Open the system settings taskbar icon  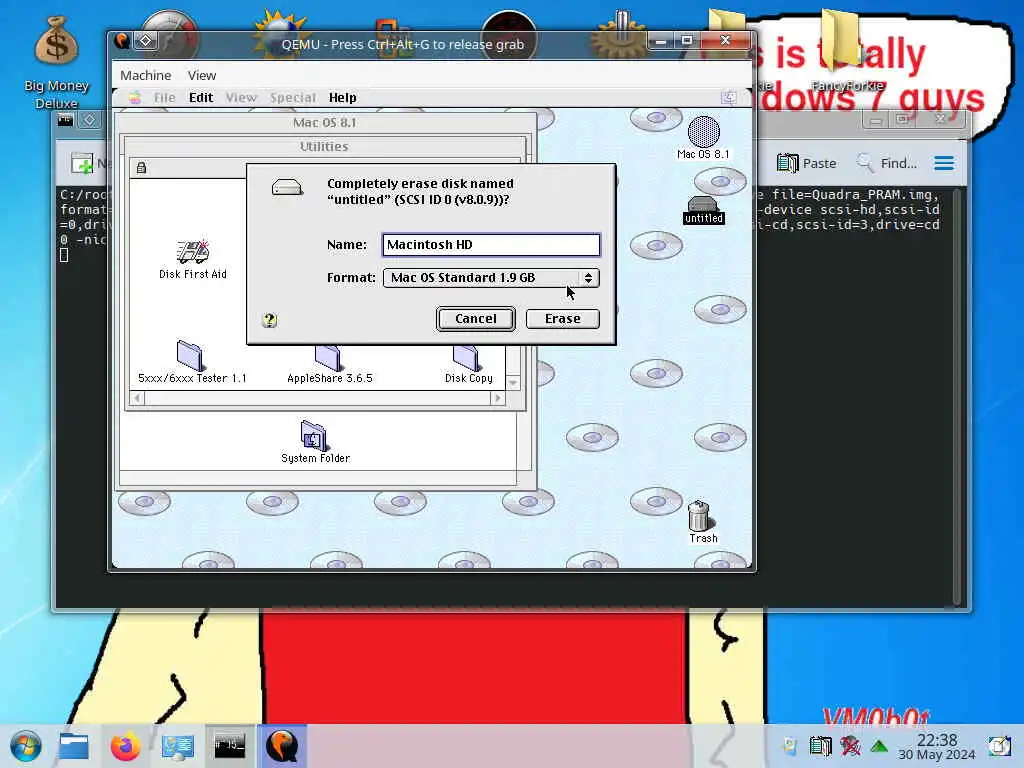point(178,746)
